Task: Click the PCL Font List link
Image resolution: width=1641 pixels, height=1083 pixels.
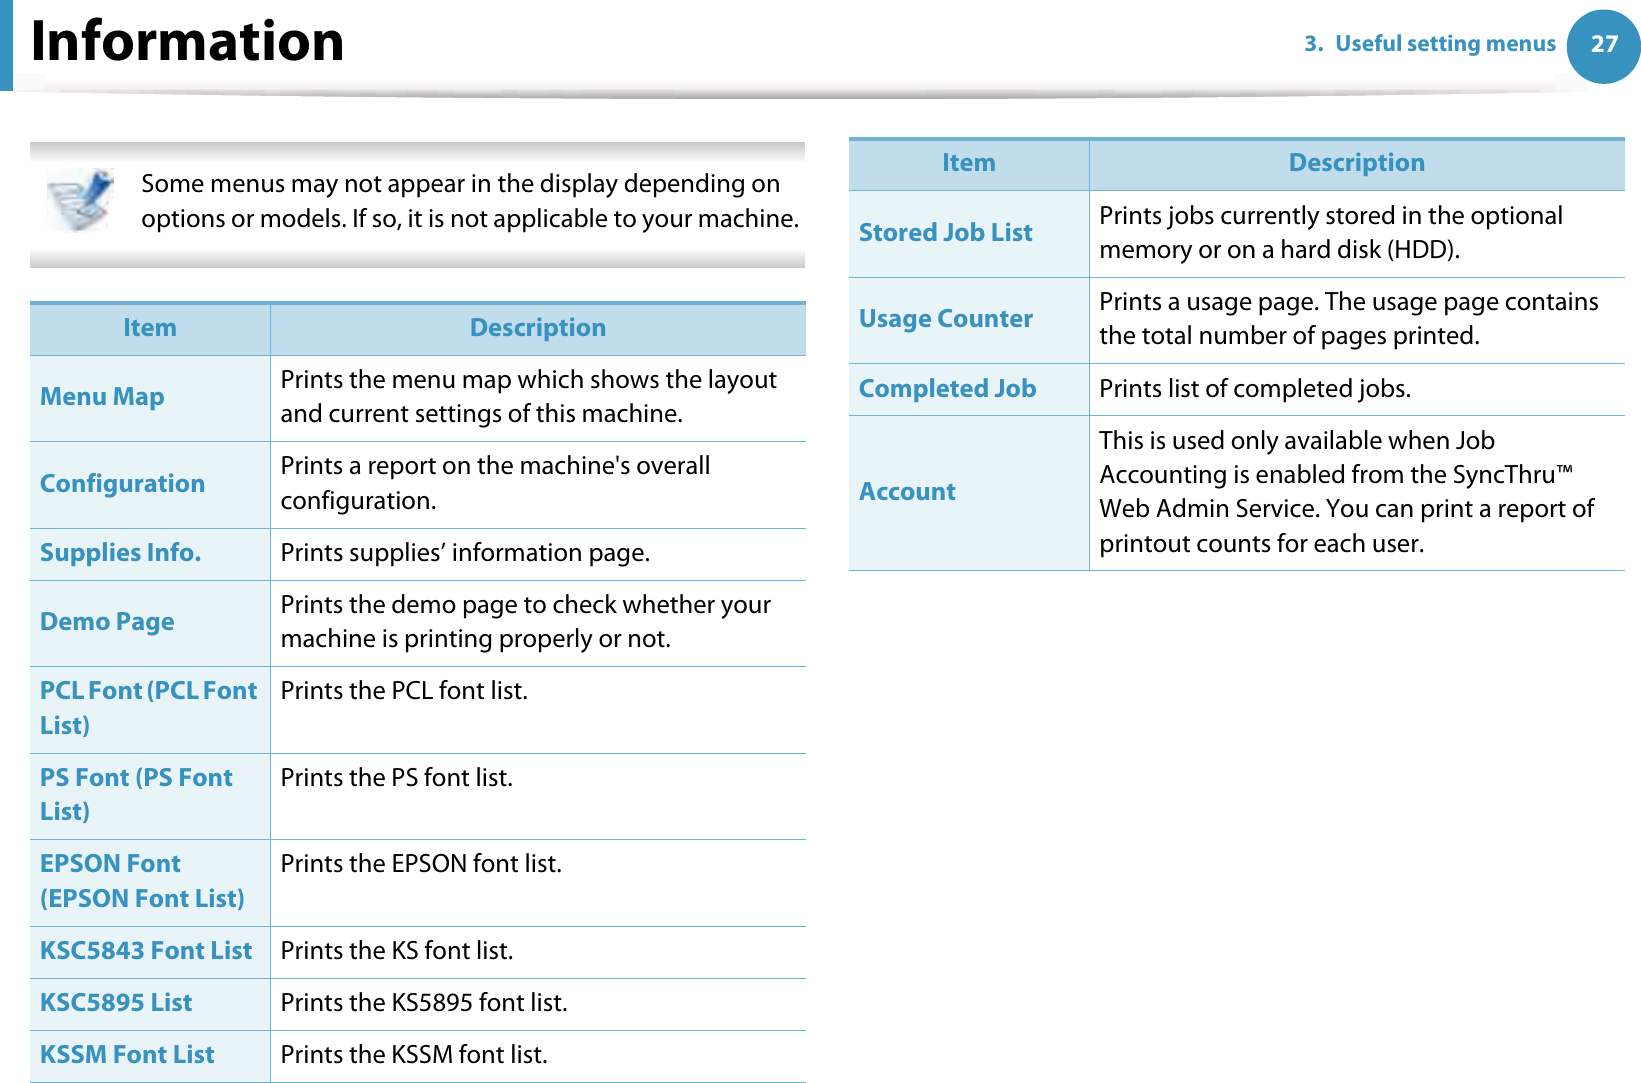Action: (148, 708)
